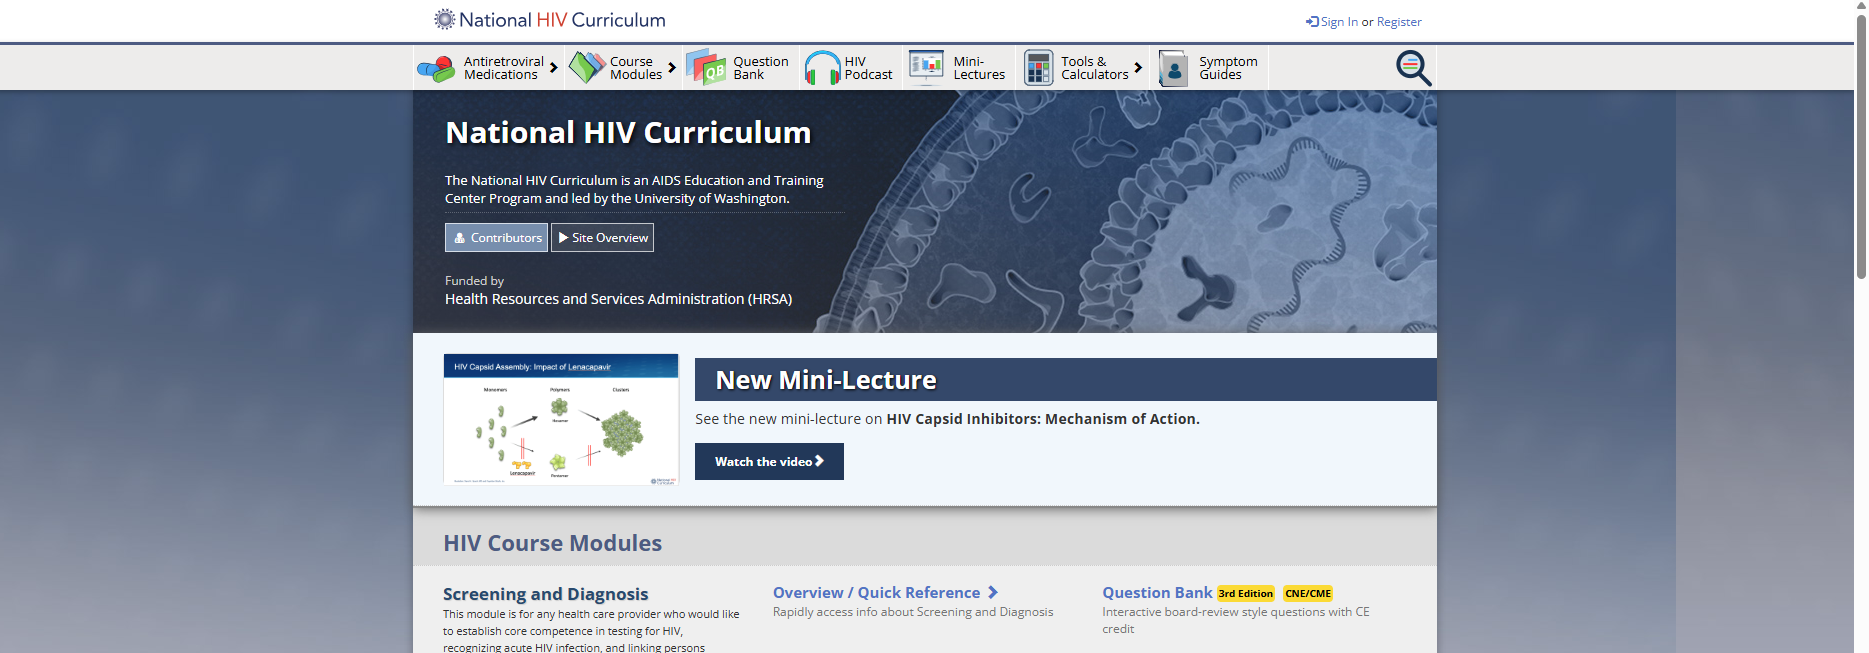Click the HIV Podcast headphones icon
This screenshot has width=1869, height=653.
[x=823, y=68]
